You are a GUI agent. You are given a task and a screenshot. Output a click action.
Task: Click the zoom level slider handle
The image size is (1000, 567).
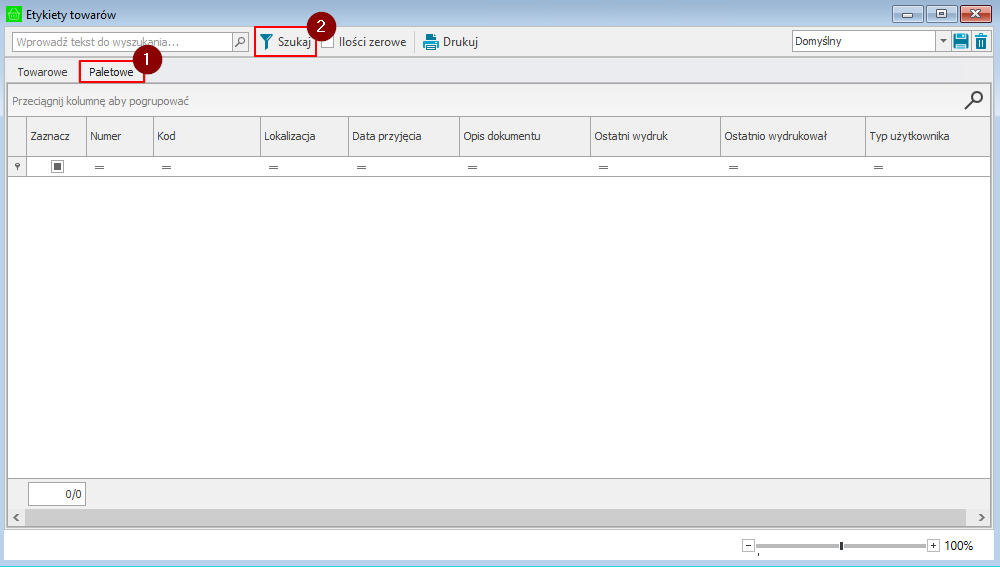(842, 545)
